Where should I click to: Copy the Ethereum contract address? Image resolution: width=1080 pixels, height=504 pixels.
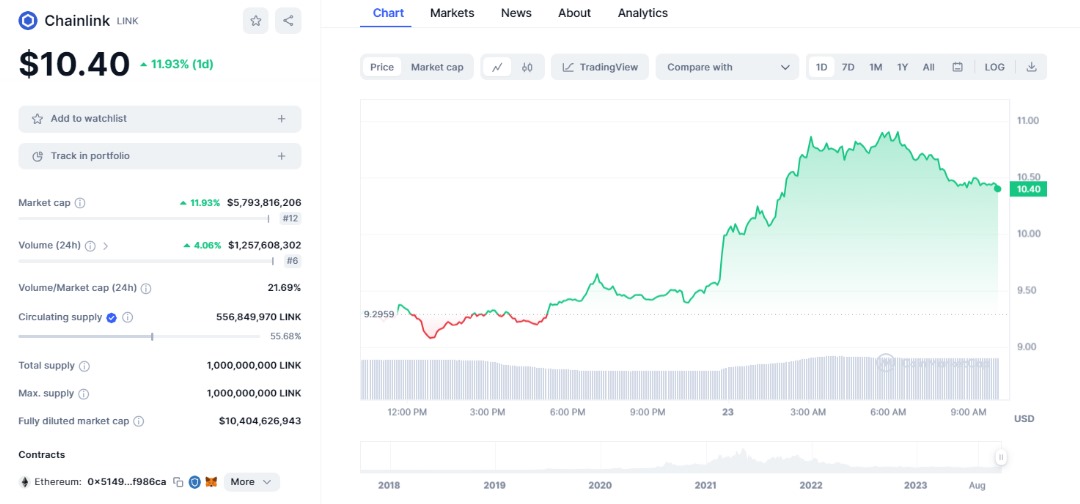178,482
